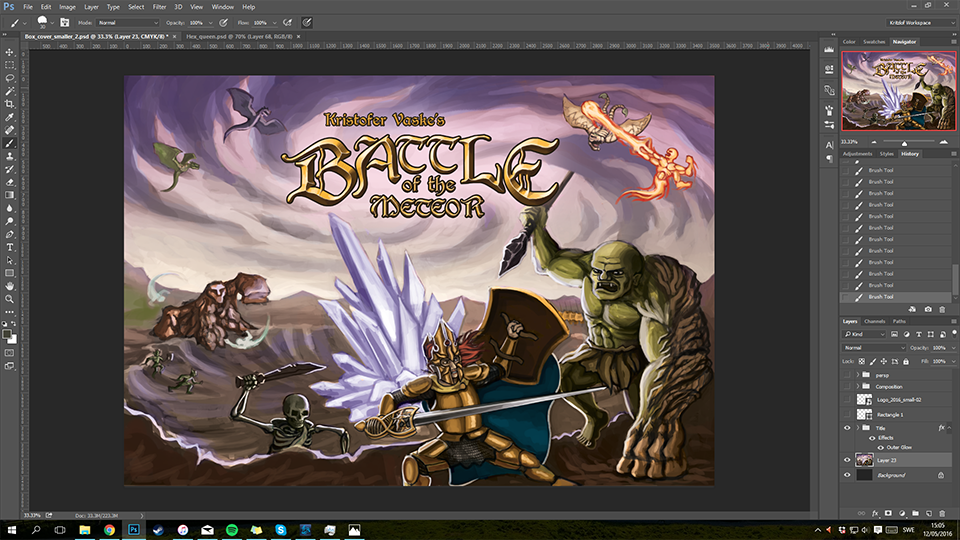960x540 pixels.
Task: Toggle Outer Glow effect visibility
Action: point(880,448)
